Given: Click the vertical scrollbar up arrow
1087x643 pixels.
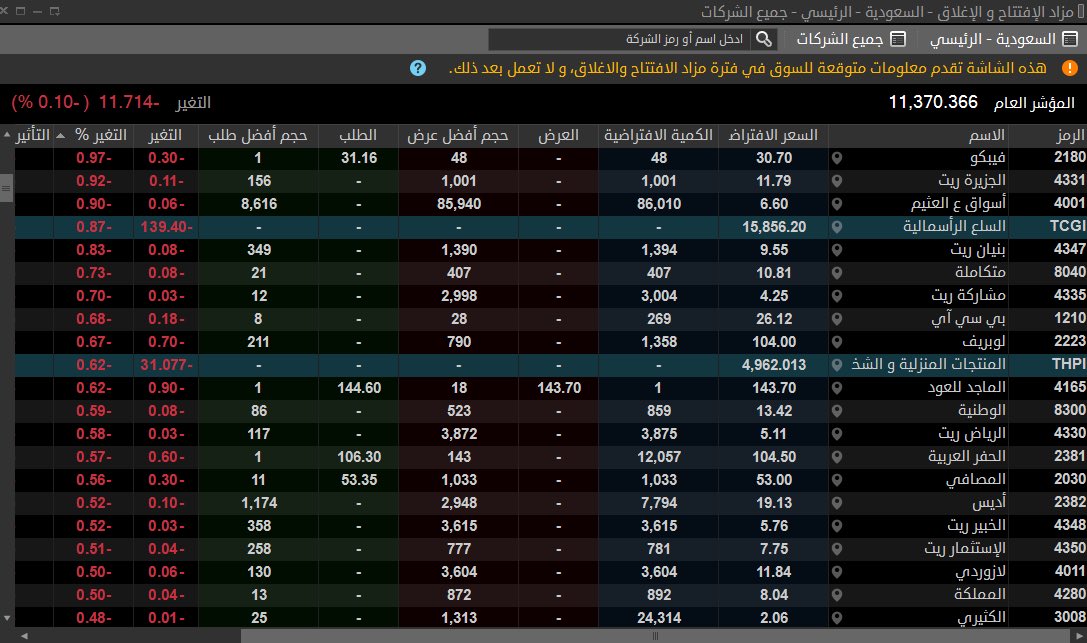Looking at the screenshot, I should pos(7,134).
